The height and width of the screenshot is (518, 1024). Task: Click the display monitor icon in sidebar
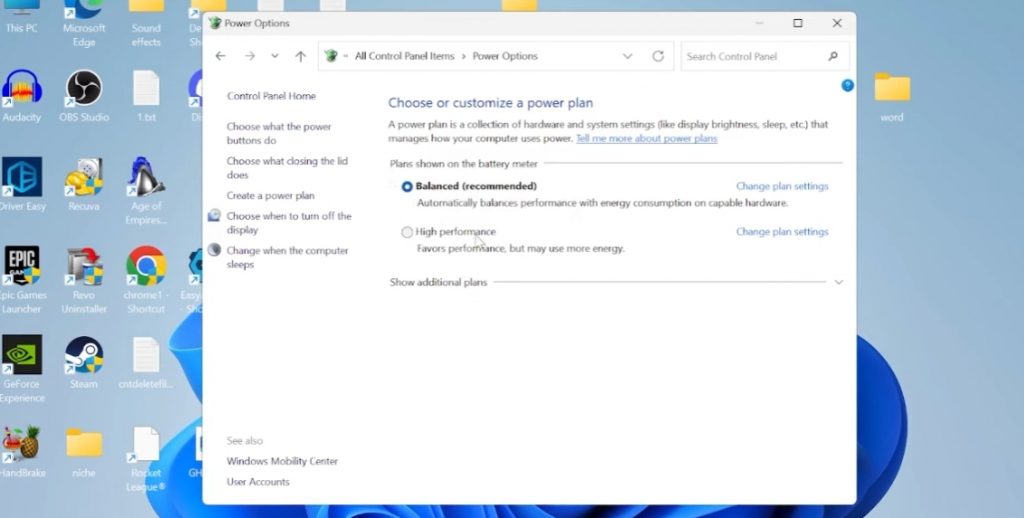click(x=214, y=216)
